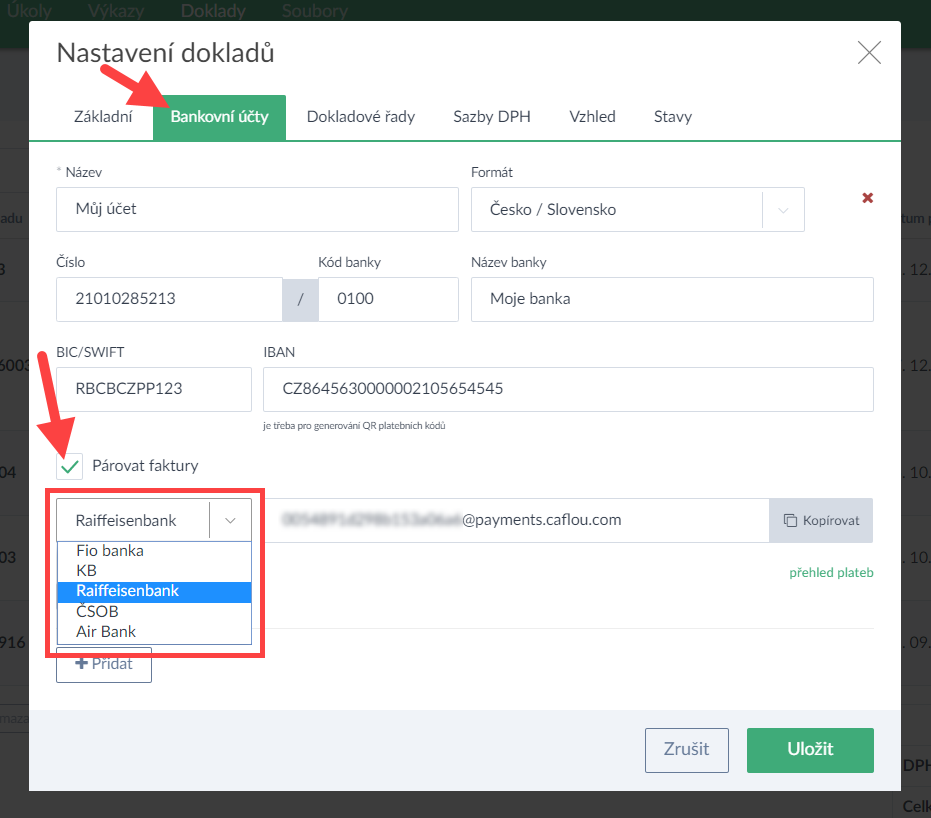Select Fio banka from the list
931x818 pixels.
[110, 551]
